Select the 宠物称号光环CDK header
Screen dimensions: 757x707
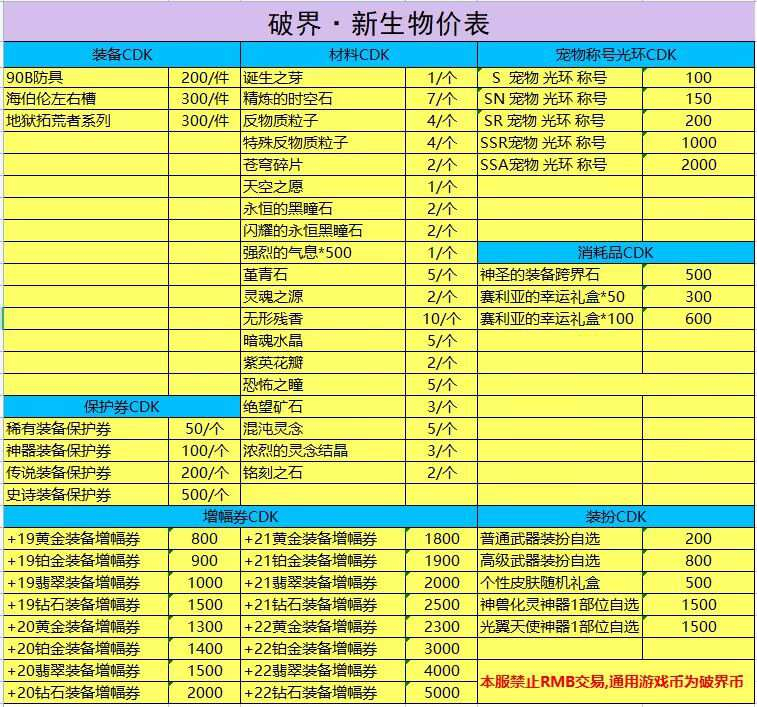coord(616,55)
